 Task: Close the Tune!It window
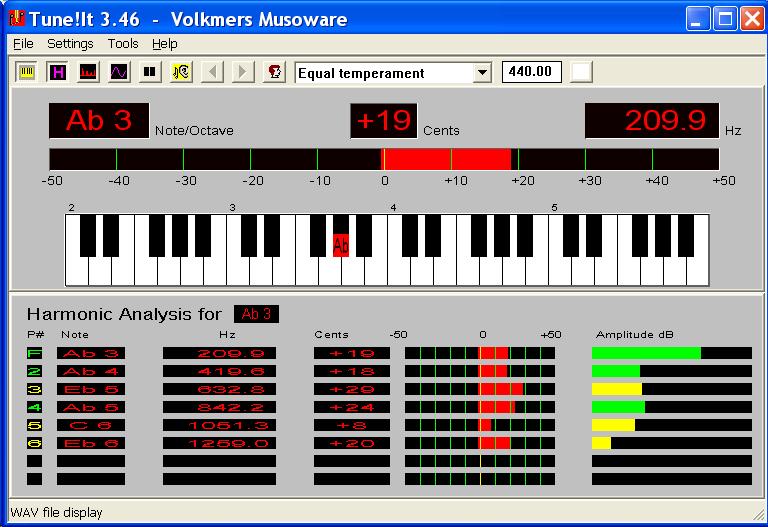(752, 19)
